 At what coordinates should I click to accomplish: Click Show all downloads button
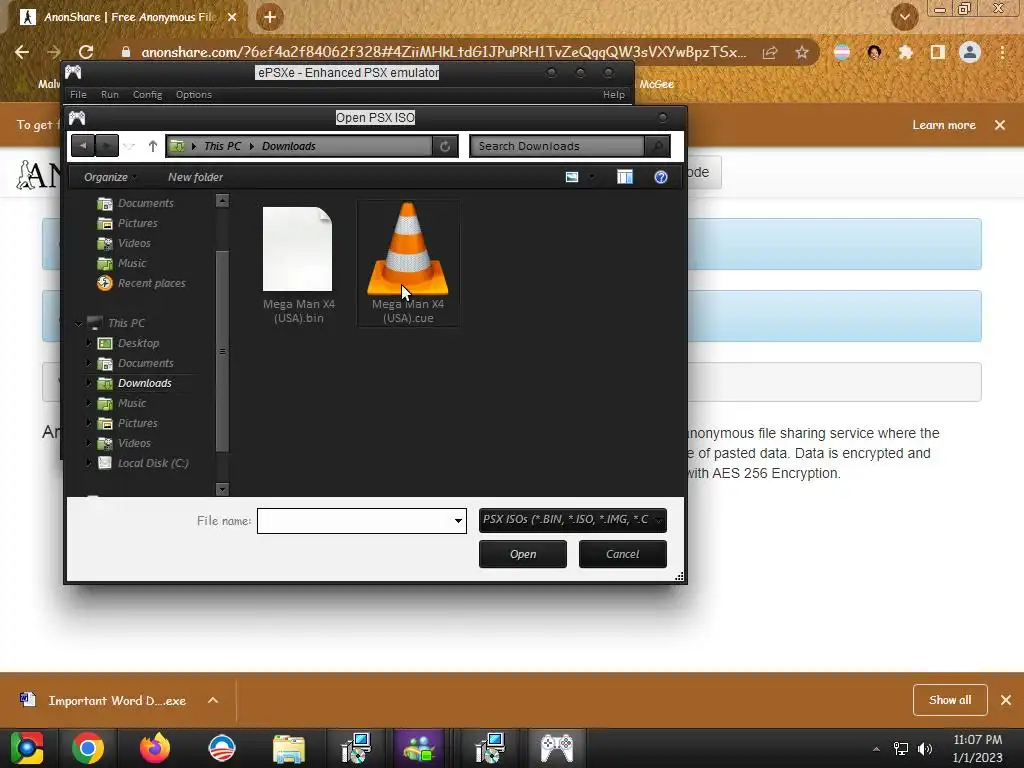[950, 700]
